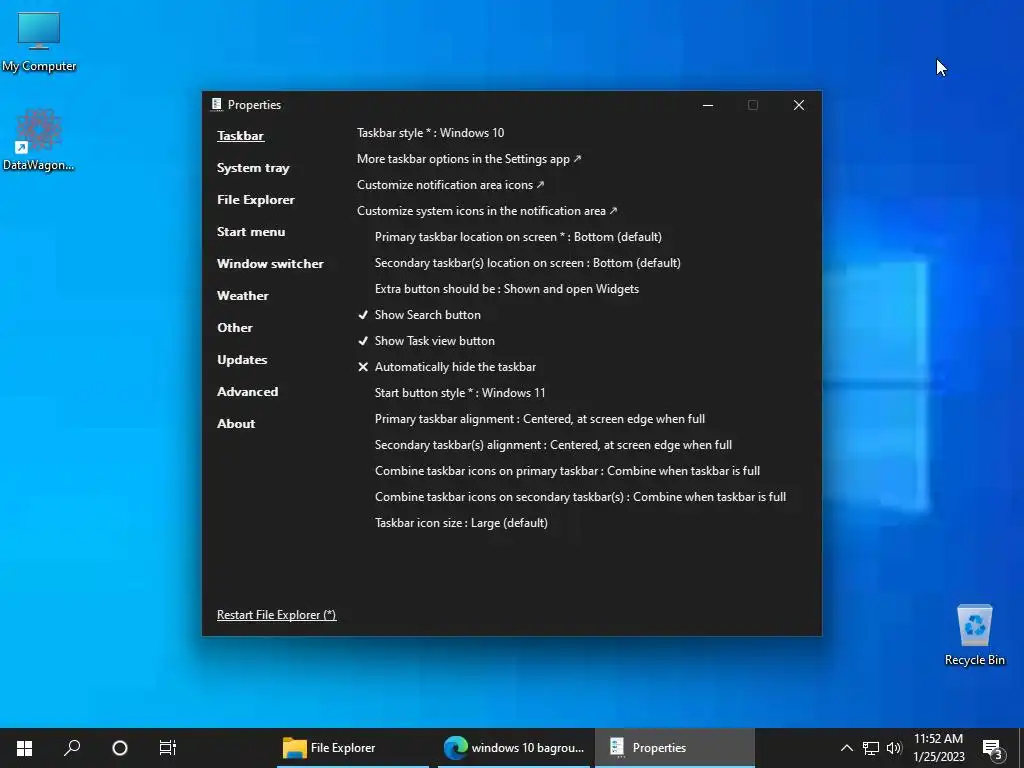The height and width of the screenshot is (768, 1024).
Task: Open taskbar Search magnifier icon
Action: click(72, 748)
